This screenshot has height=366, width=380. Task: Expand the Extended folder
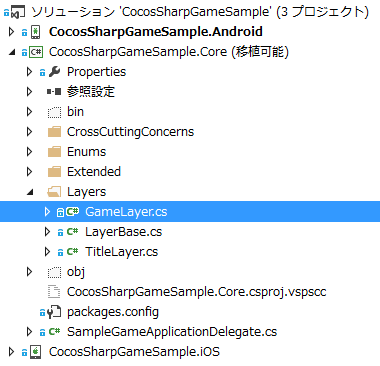point(29,172)
